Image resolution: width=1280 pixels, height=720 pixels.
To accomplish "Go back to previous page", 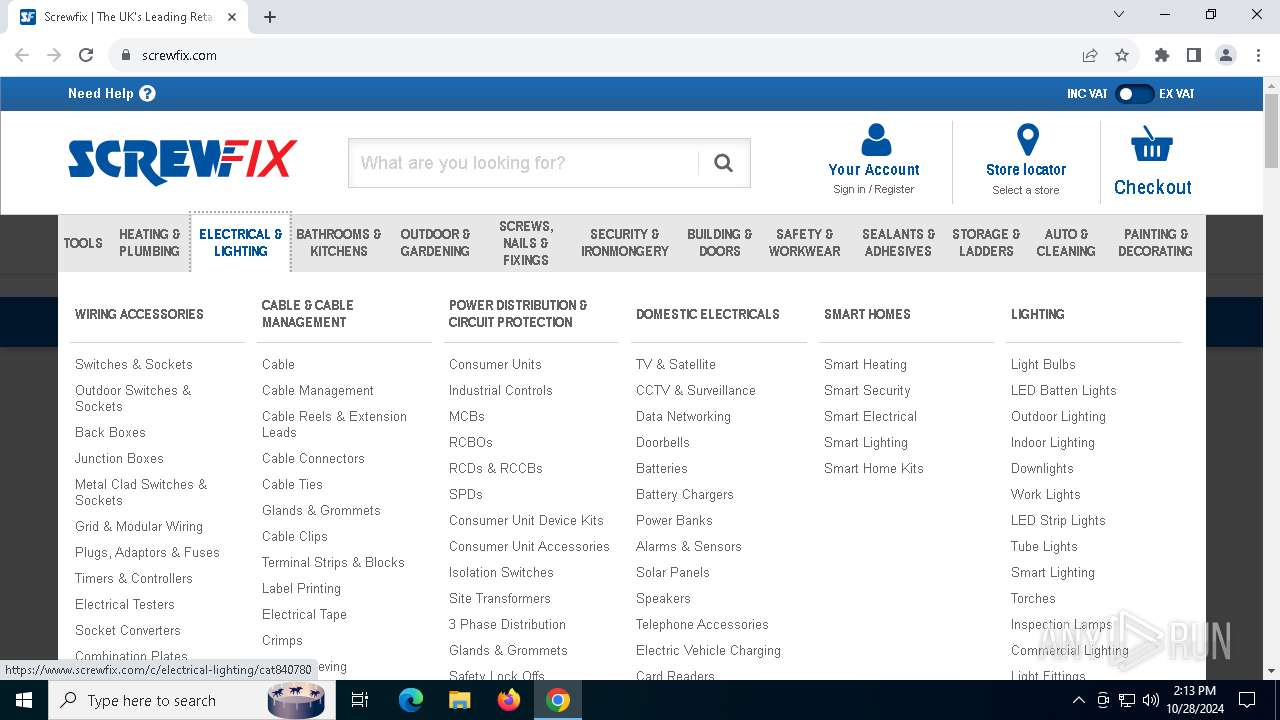I will pos(22,55).
